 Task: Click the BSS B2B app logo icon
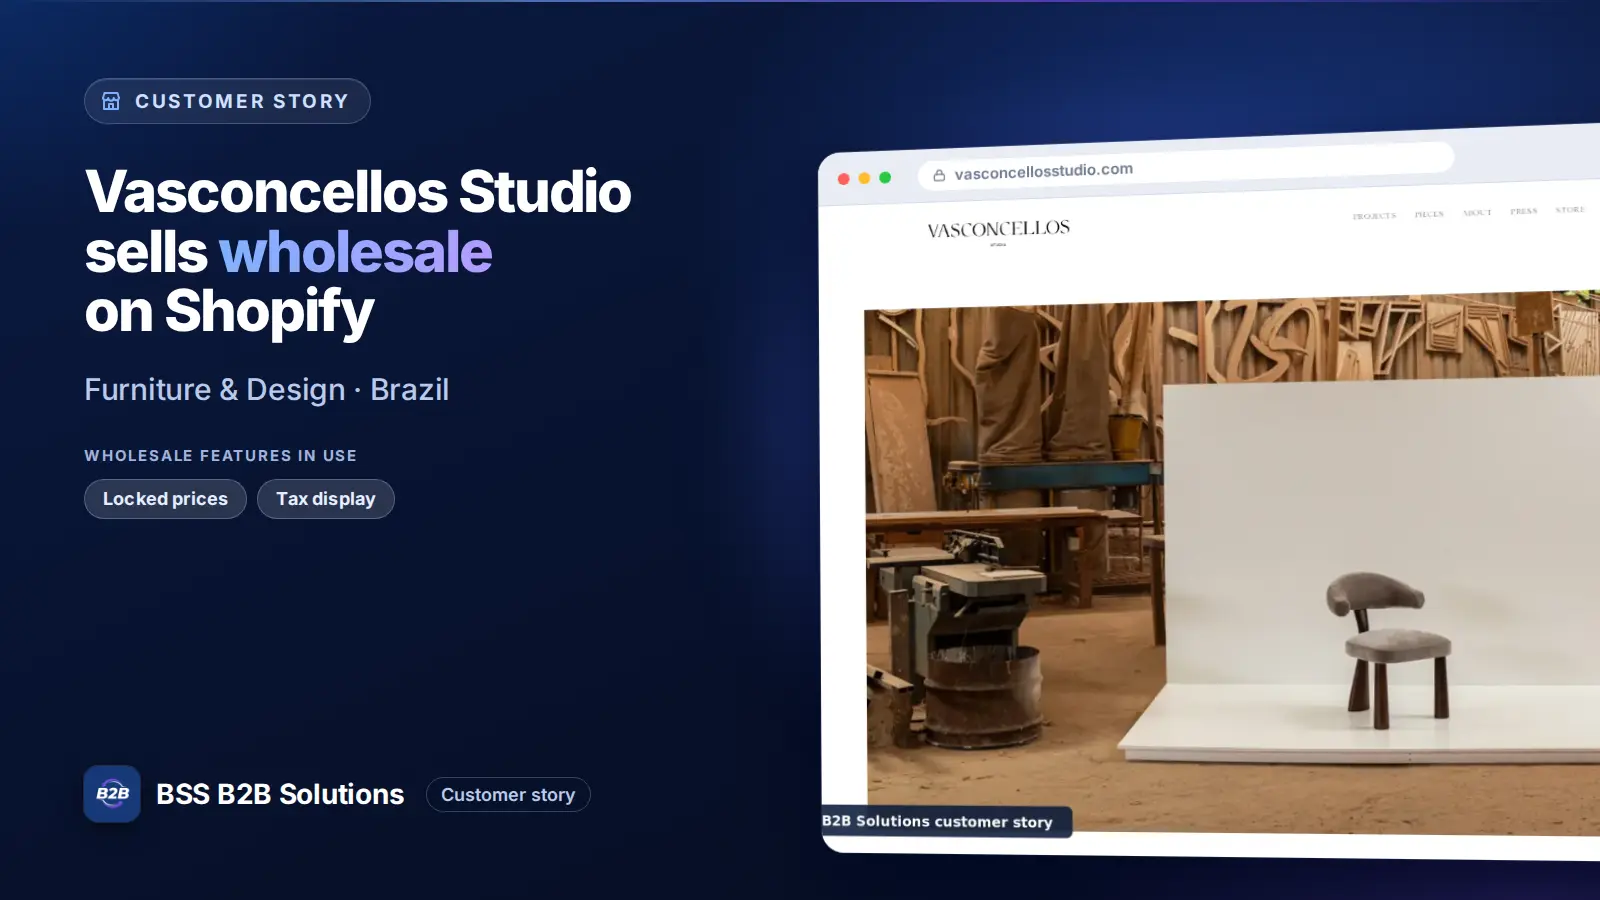click(x=112, y=794)
